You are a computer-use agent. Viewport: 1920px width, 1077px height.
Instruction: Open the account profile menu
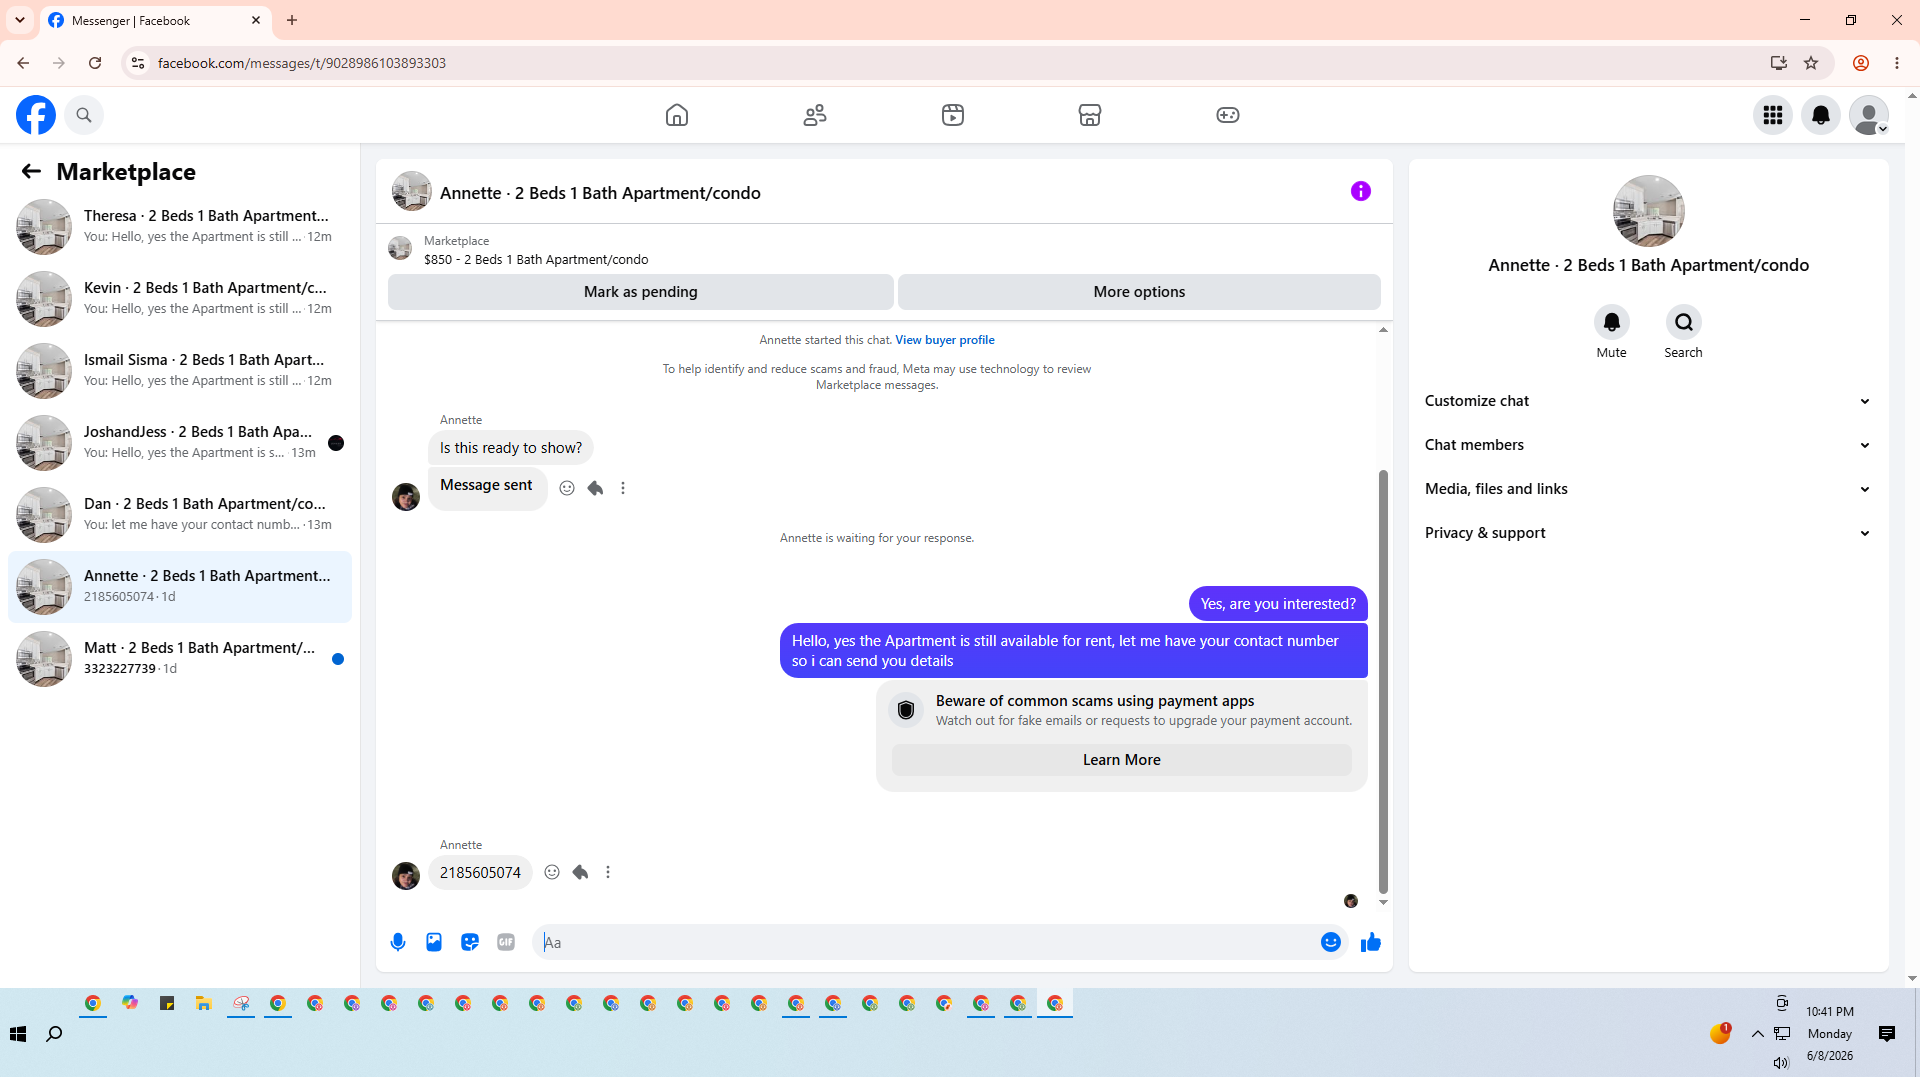(1869, 115)
